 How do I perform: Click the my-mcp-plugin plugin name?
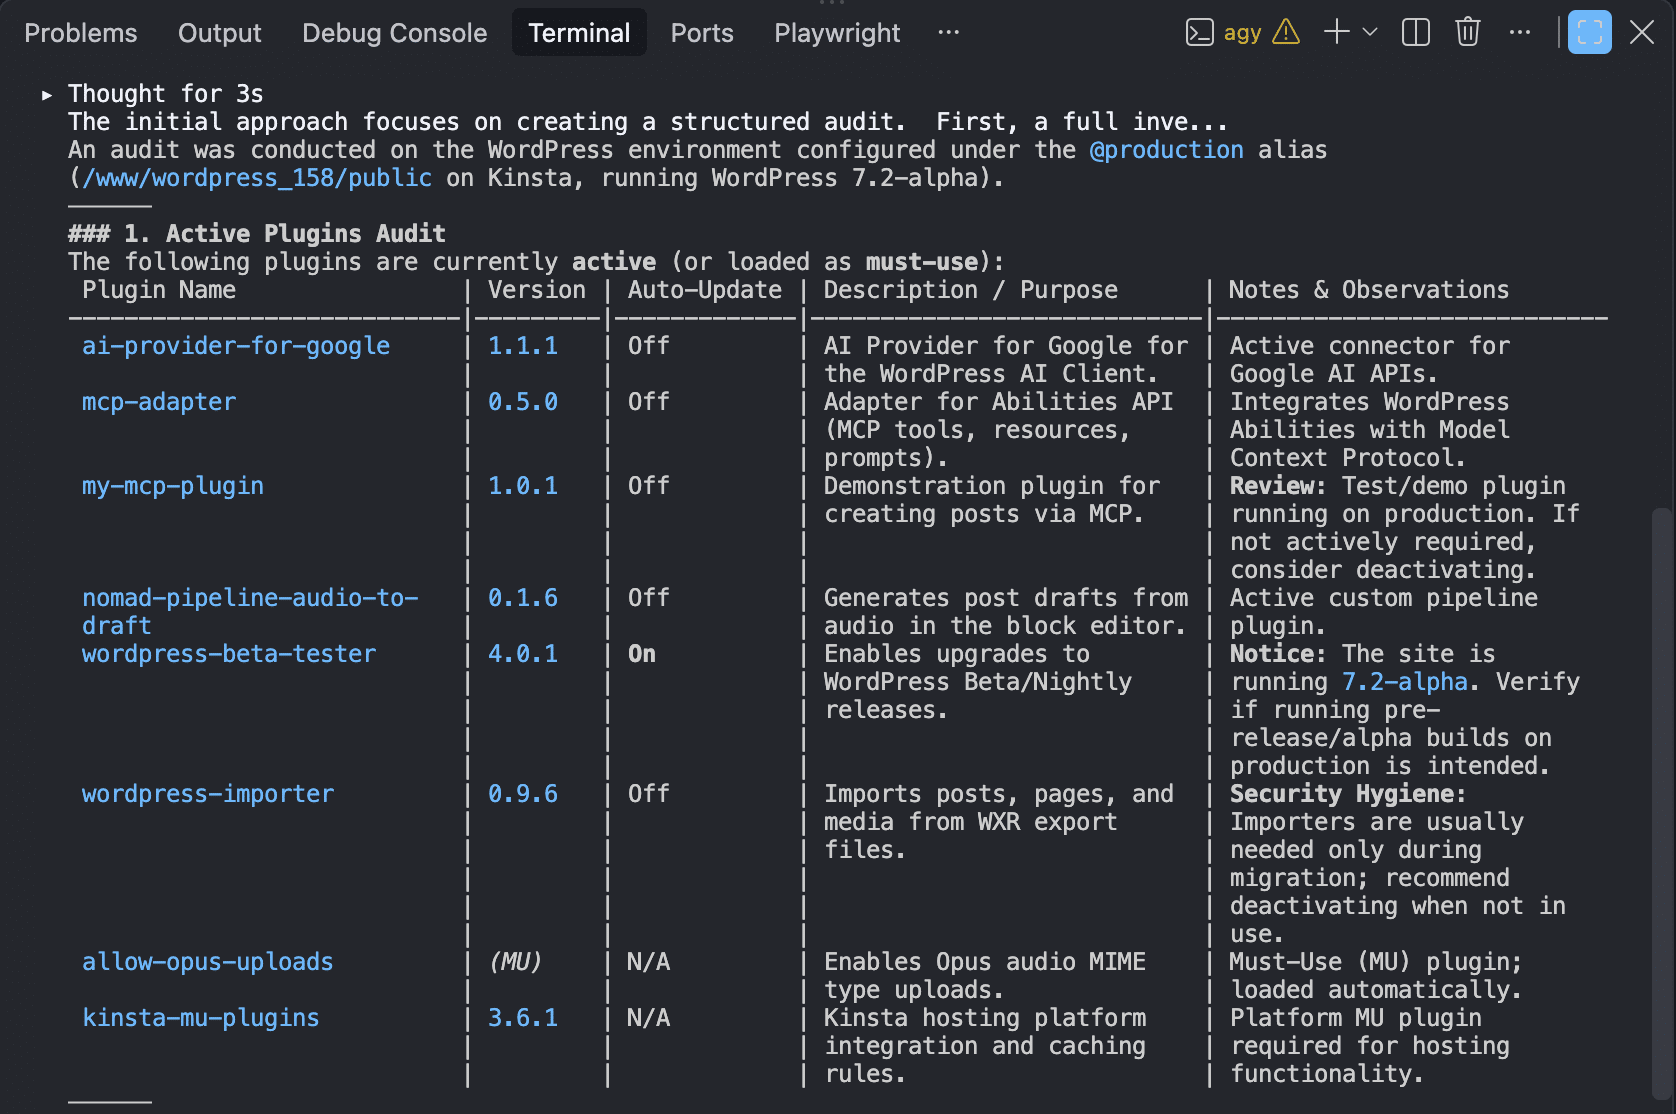[173, 486]
